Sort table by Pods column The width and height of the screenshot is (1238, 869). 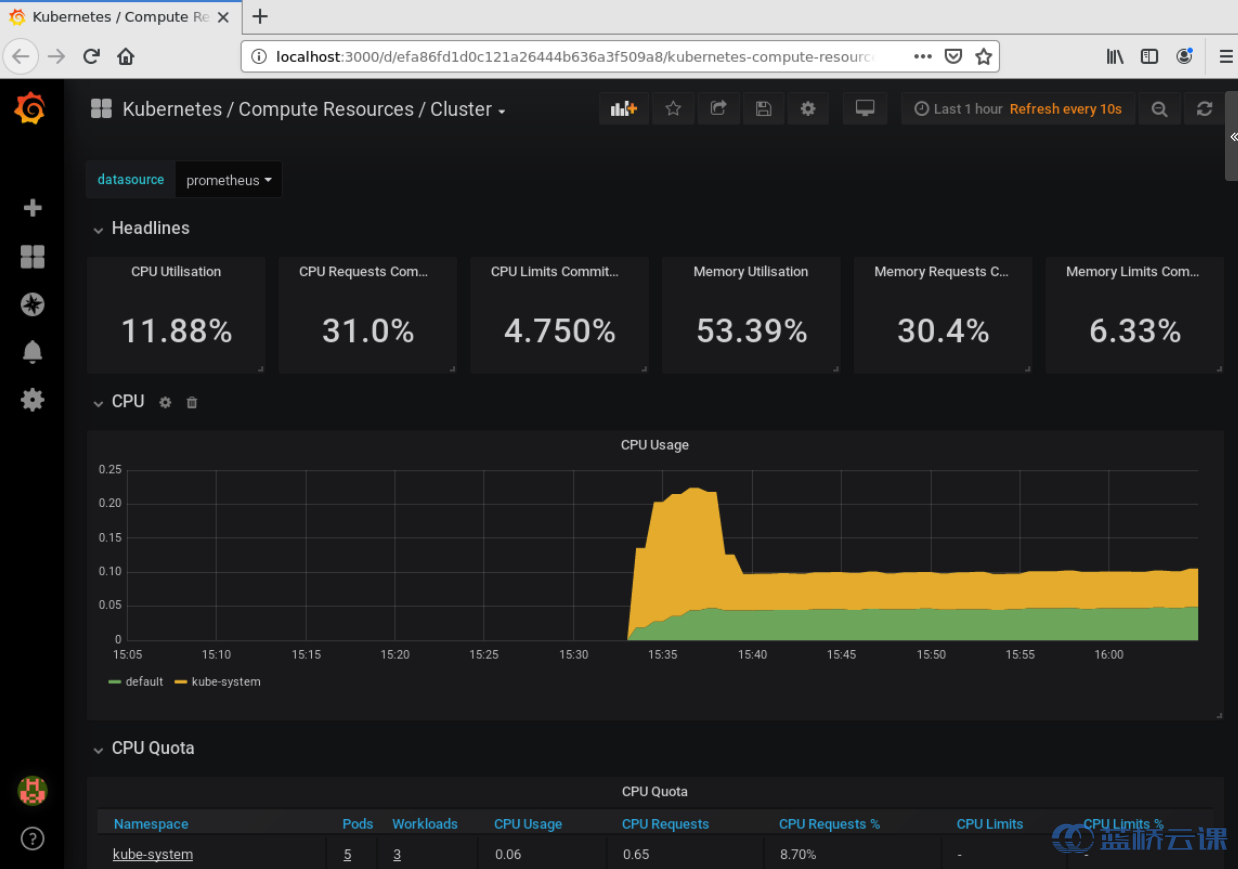point(358,824)
